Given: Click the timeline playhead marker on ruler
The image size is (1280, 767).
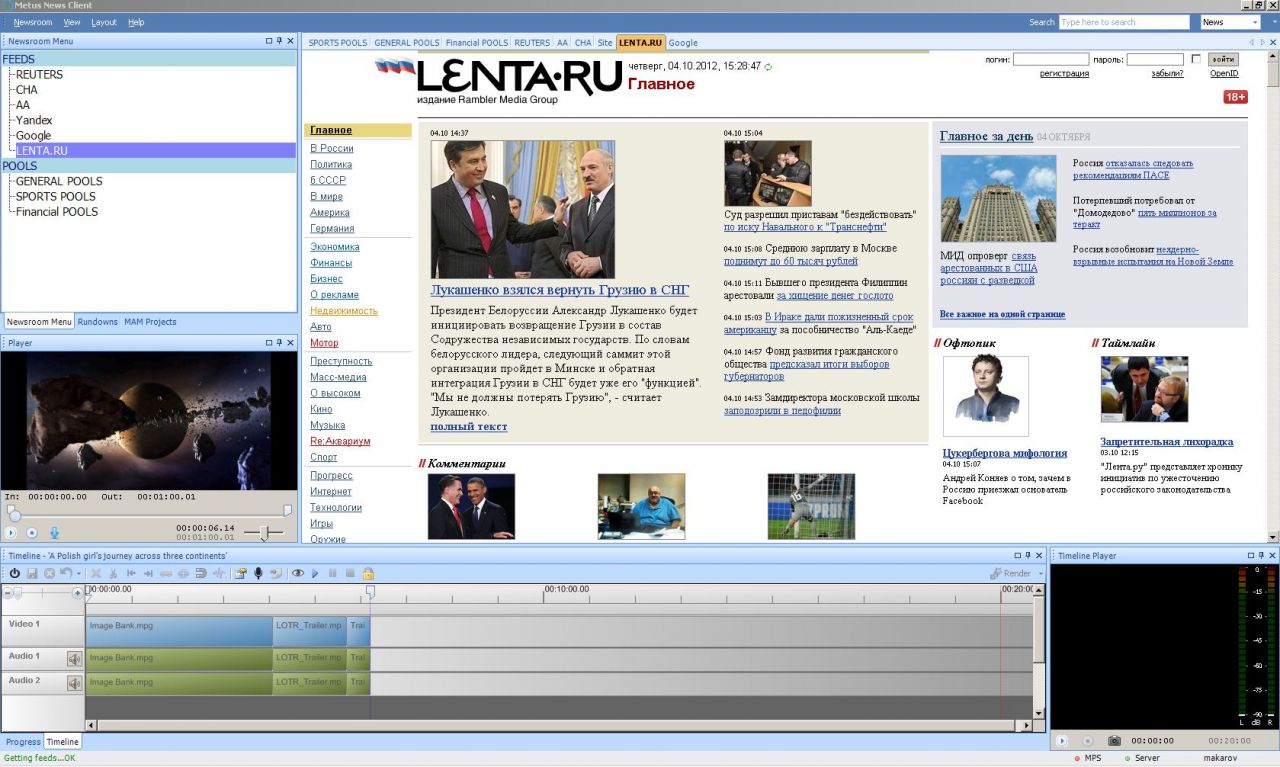Looking at the screenshot, I should click(x=370, y=593).
